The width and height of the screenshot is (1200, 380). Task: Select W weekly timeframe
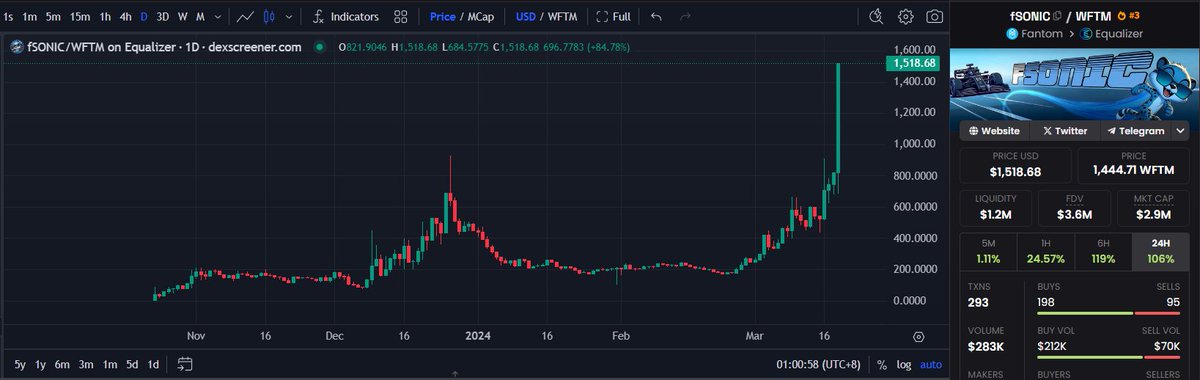point(183,16)
